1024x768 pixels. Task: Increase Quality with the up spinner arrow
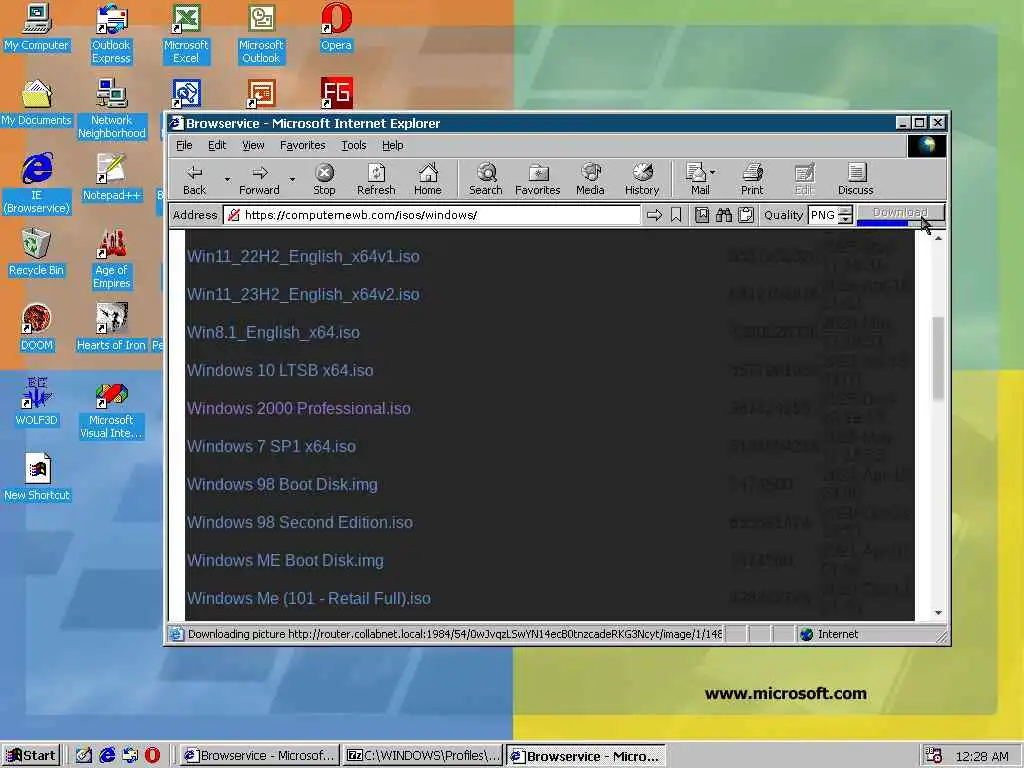pyautogui.click(x=845, y=210)
